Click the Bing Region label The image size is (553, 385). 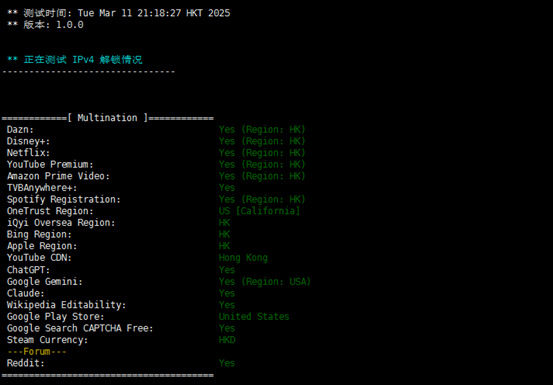click(x=39, y=234)
